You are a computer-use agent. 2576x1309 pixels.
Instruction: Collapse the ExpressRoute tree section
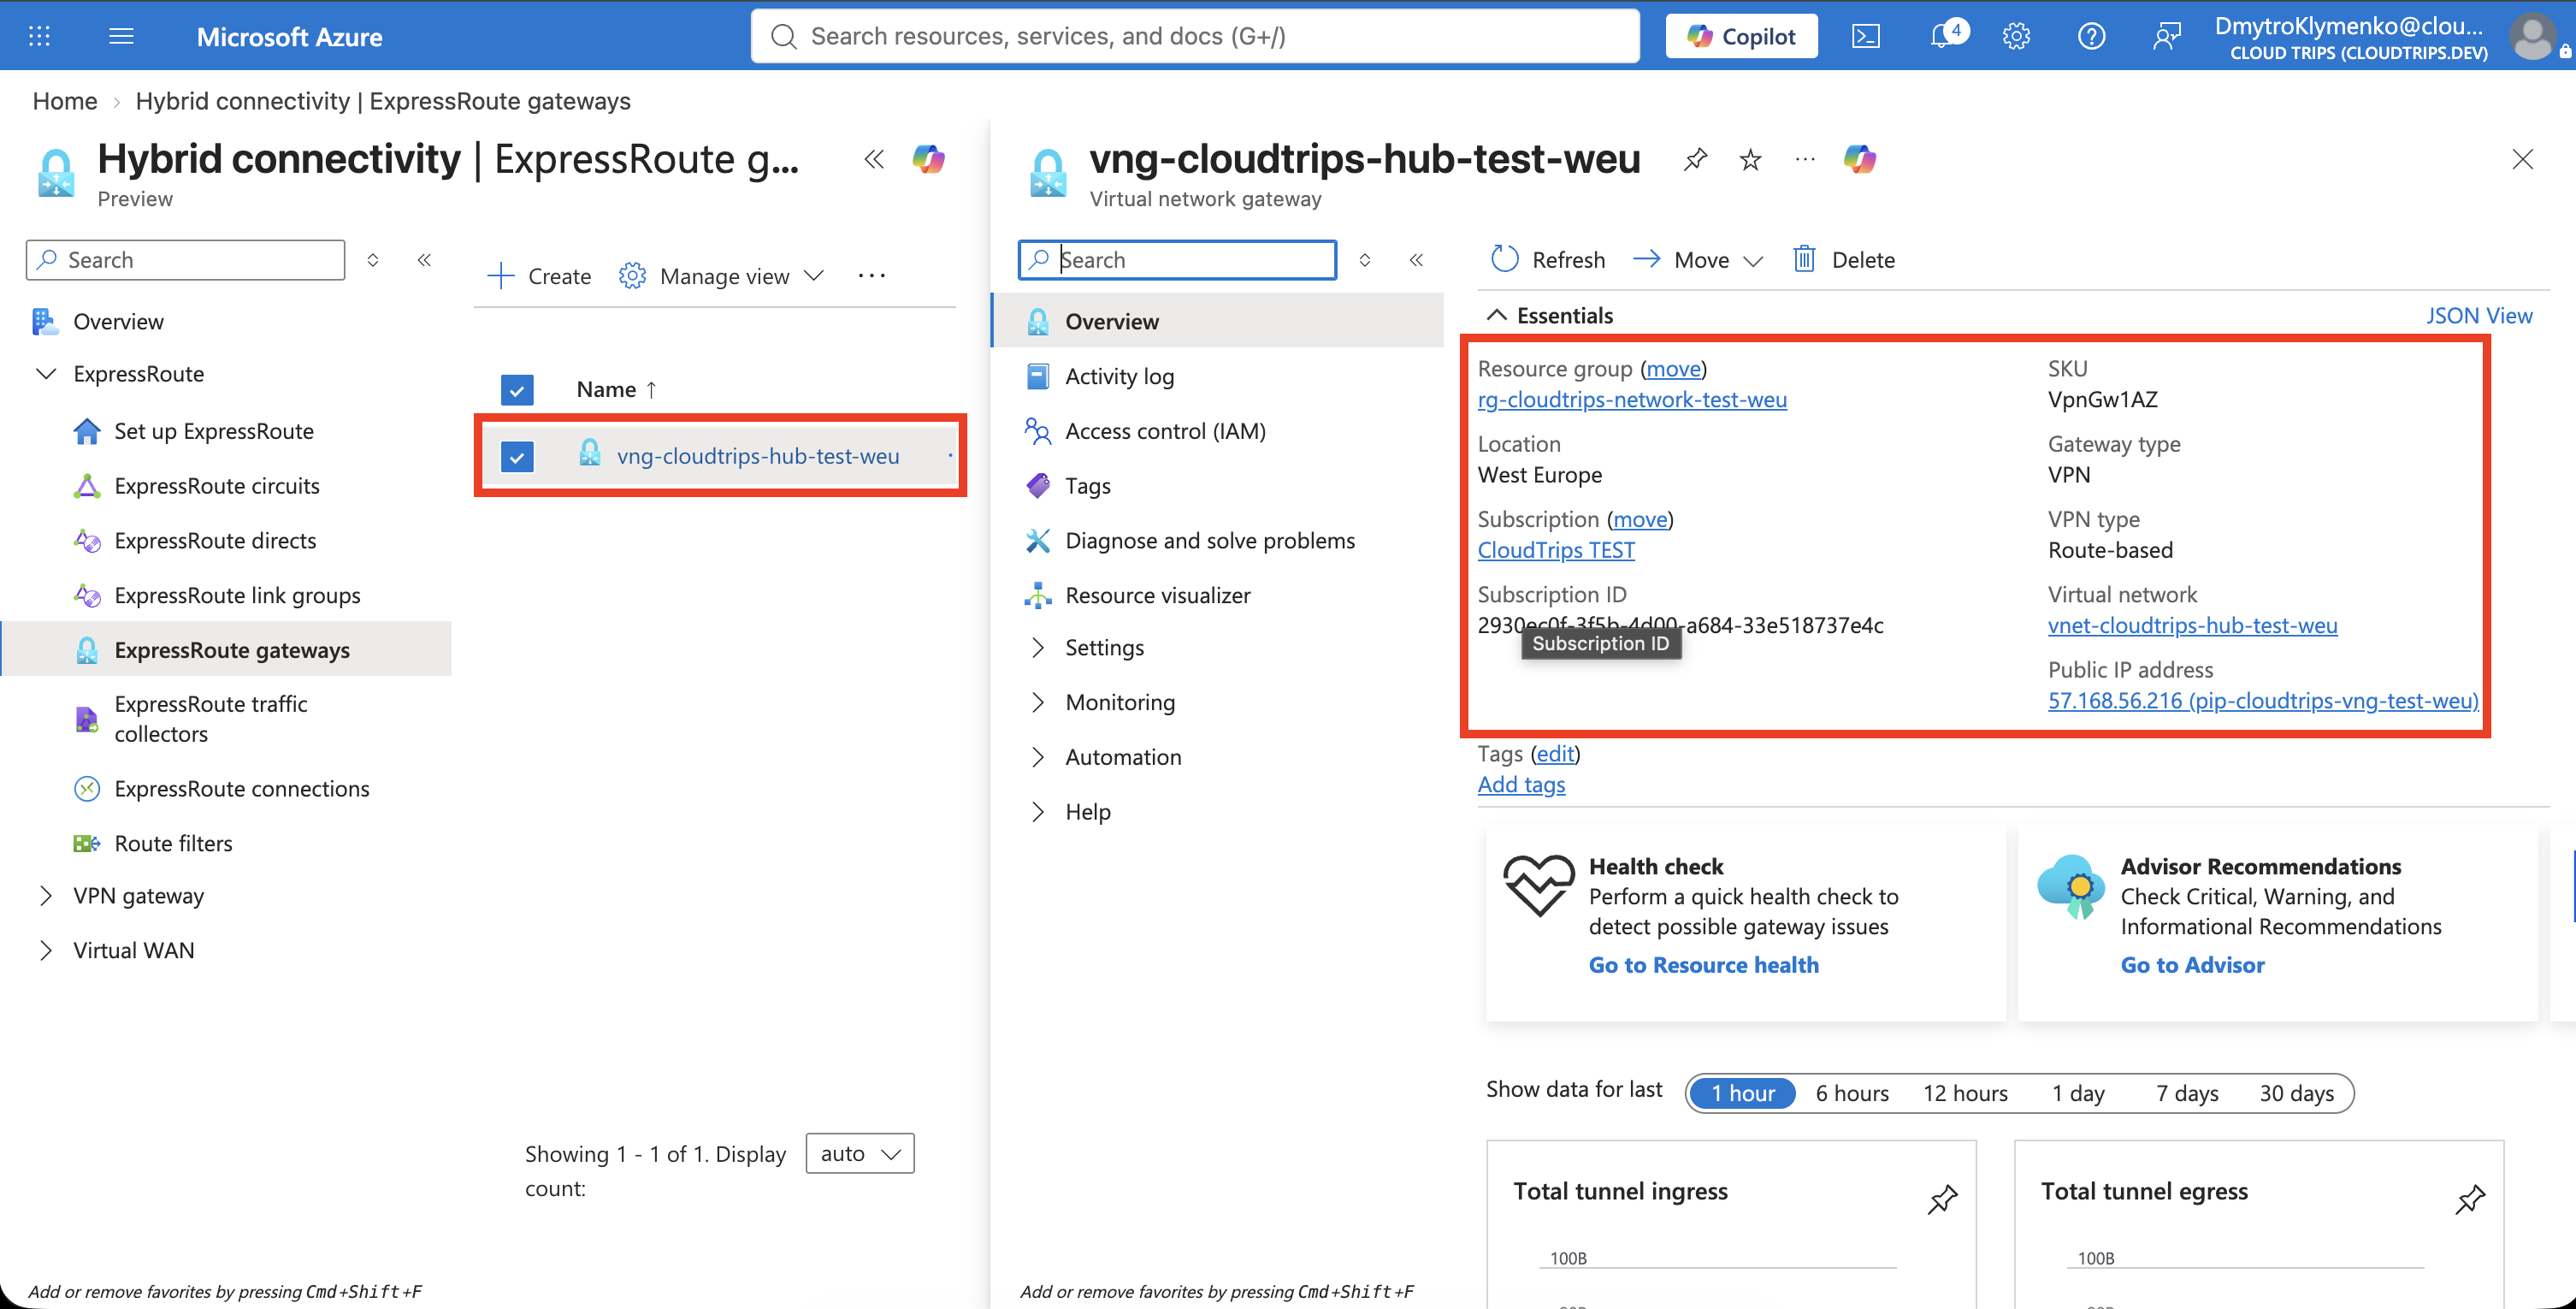pos(46,374)
